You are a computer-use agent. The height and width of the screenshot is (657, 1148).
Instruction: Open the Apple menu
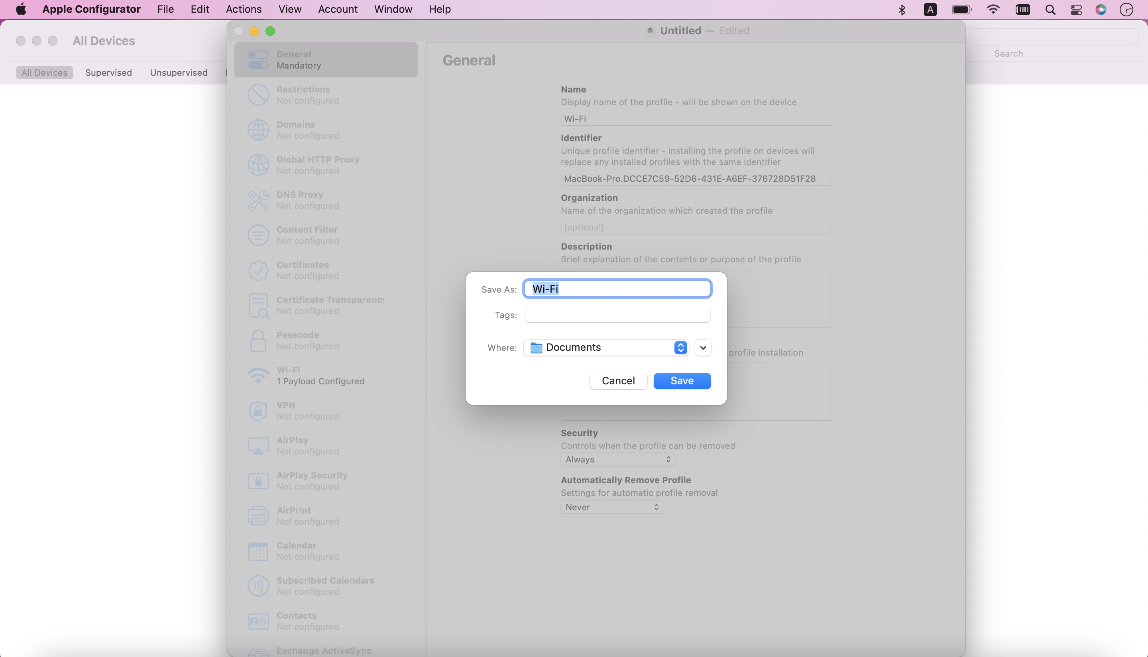[20, 10]
